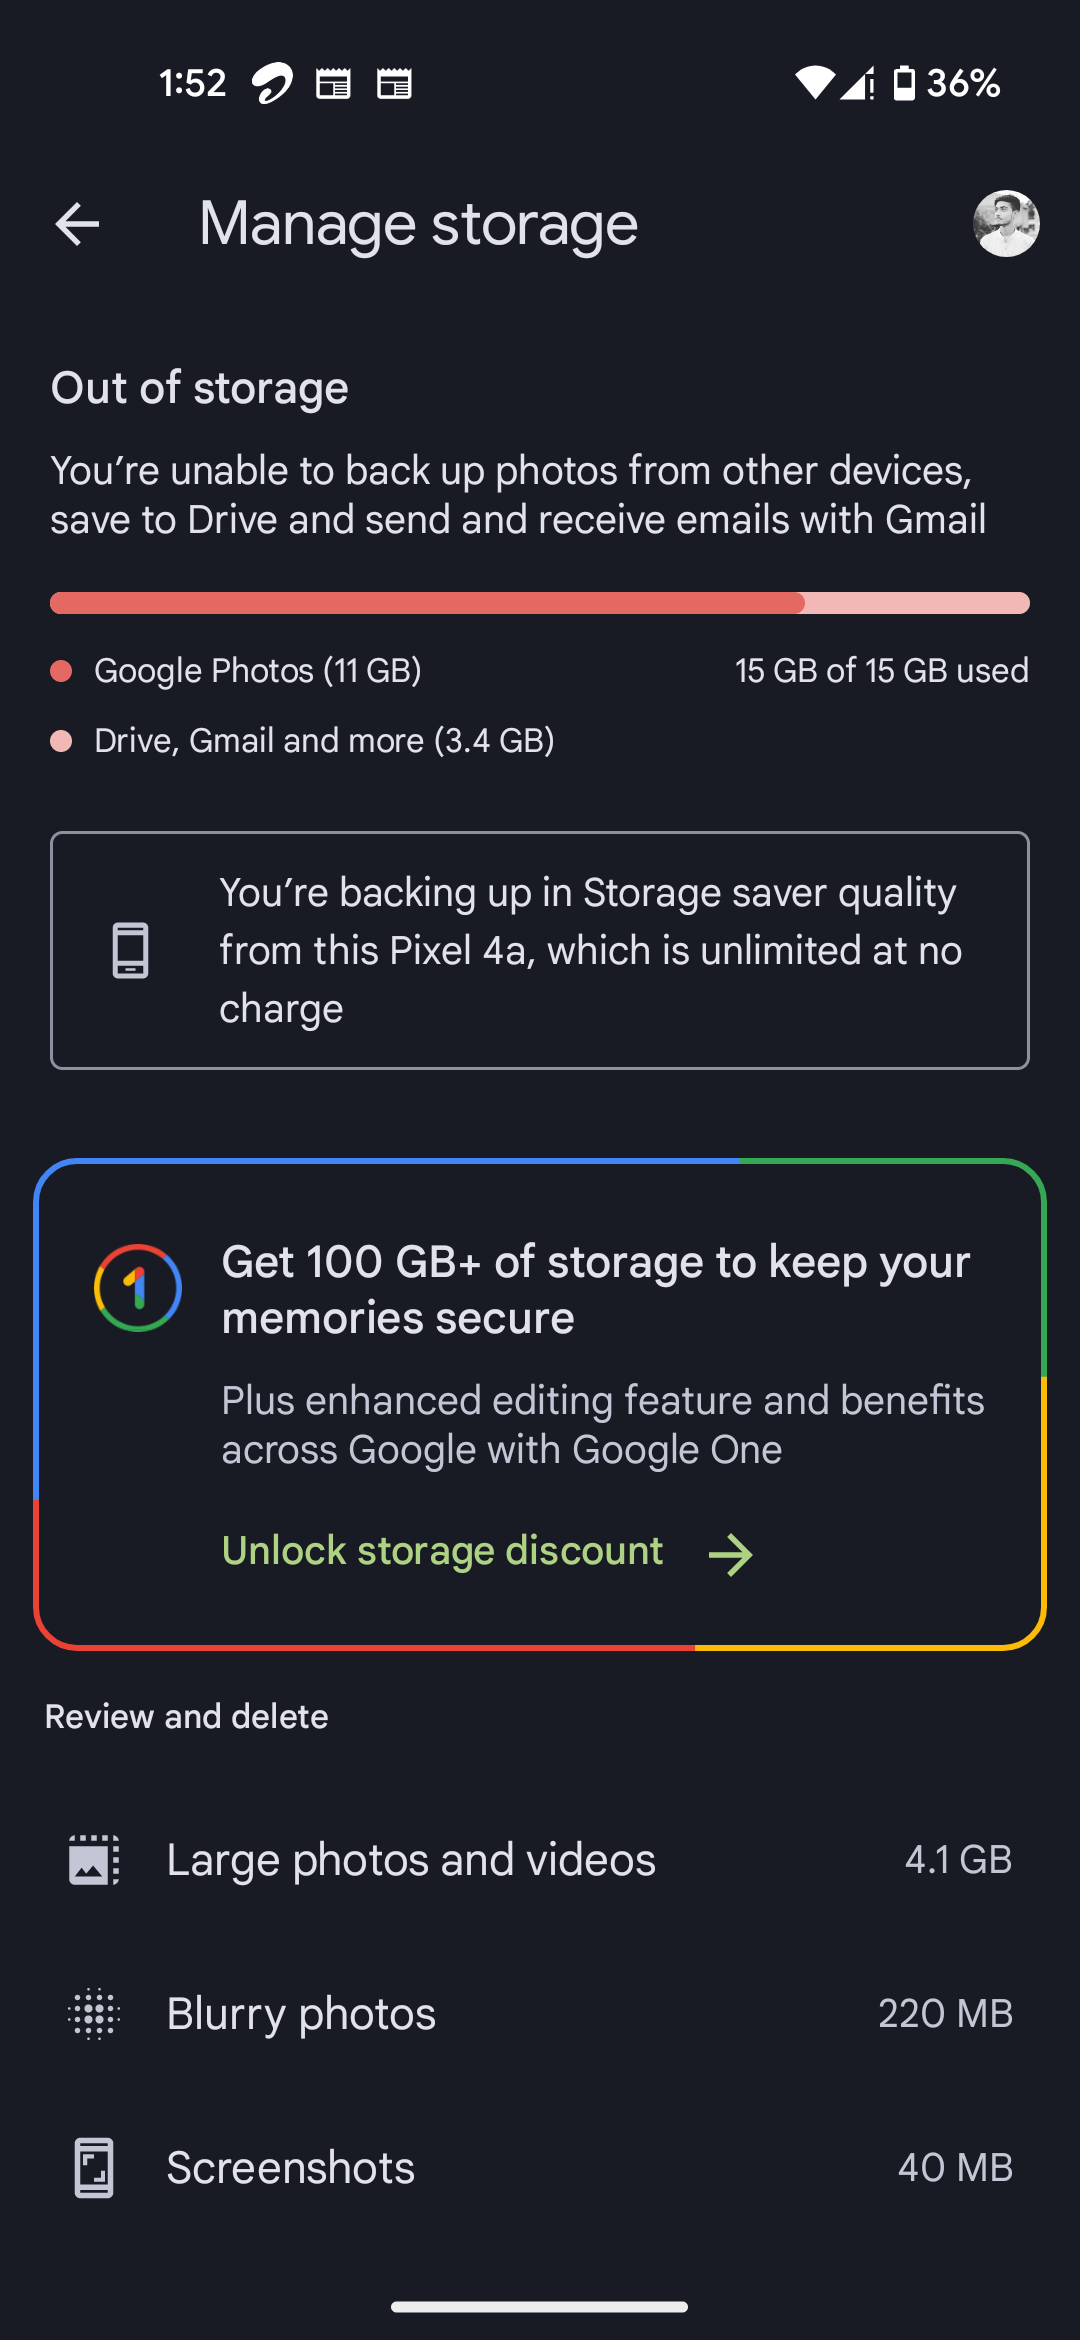The image size is (1080, 2340).
Task: Tap the Large photos and videos icon
Action: tap(94, 1860)
